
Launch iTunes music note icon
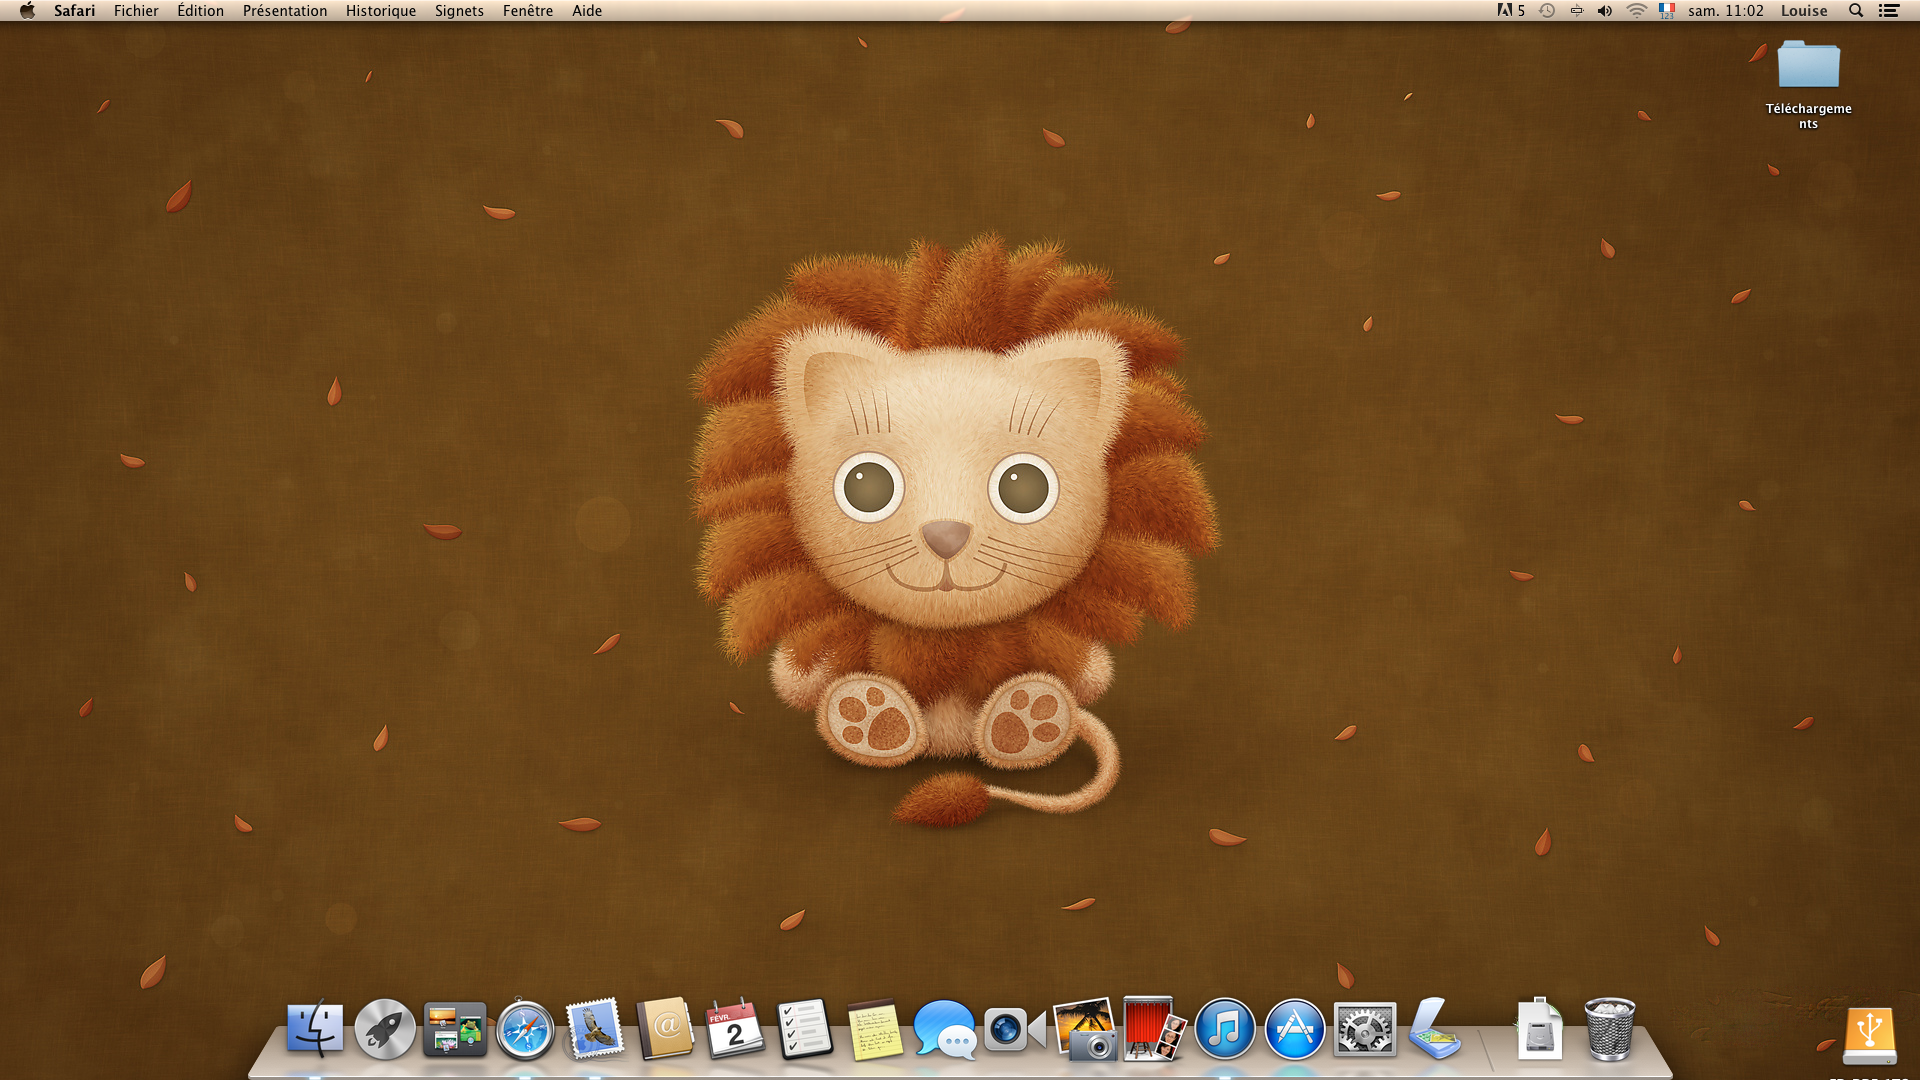(x=1224, y=1029)
